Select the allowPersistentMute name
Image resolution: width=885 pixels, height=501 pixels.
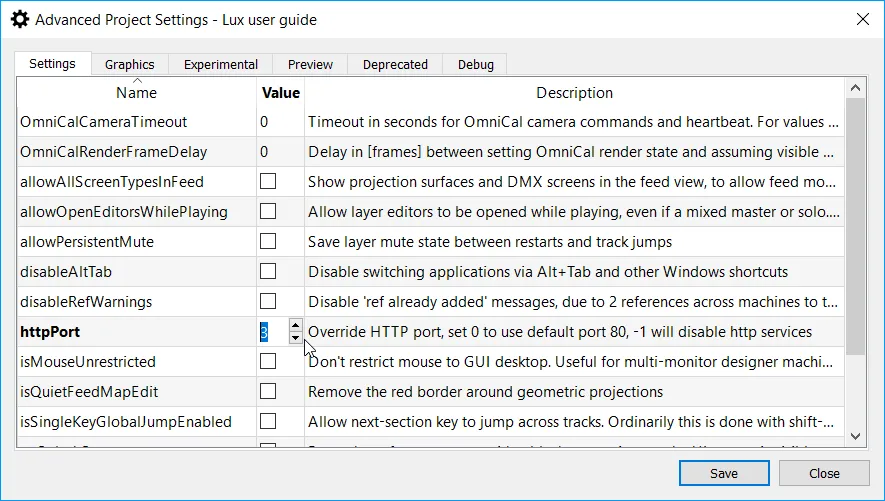pos(87,241)
